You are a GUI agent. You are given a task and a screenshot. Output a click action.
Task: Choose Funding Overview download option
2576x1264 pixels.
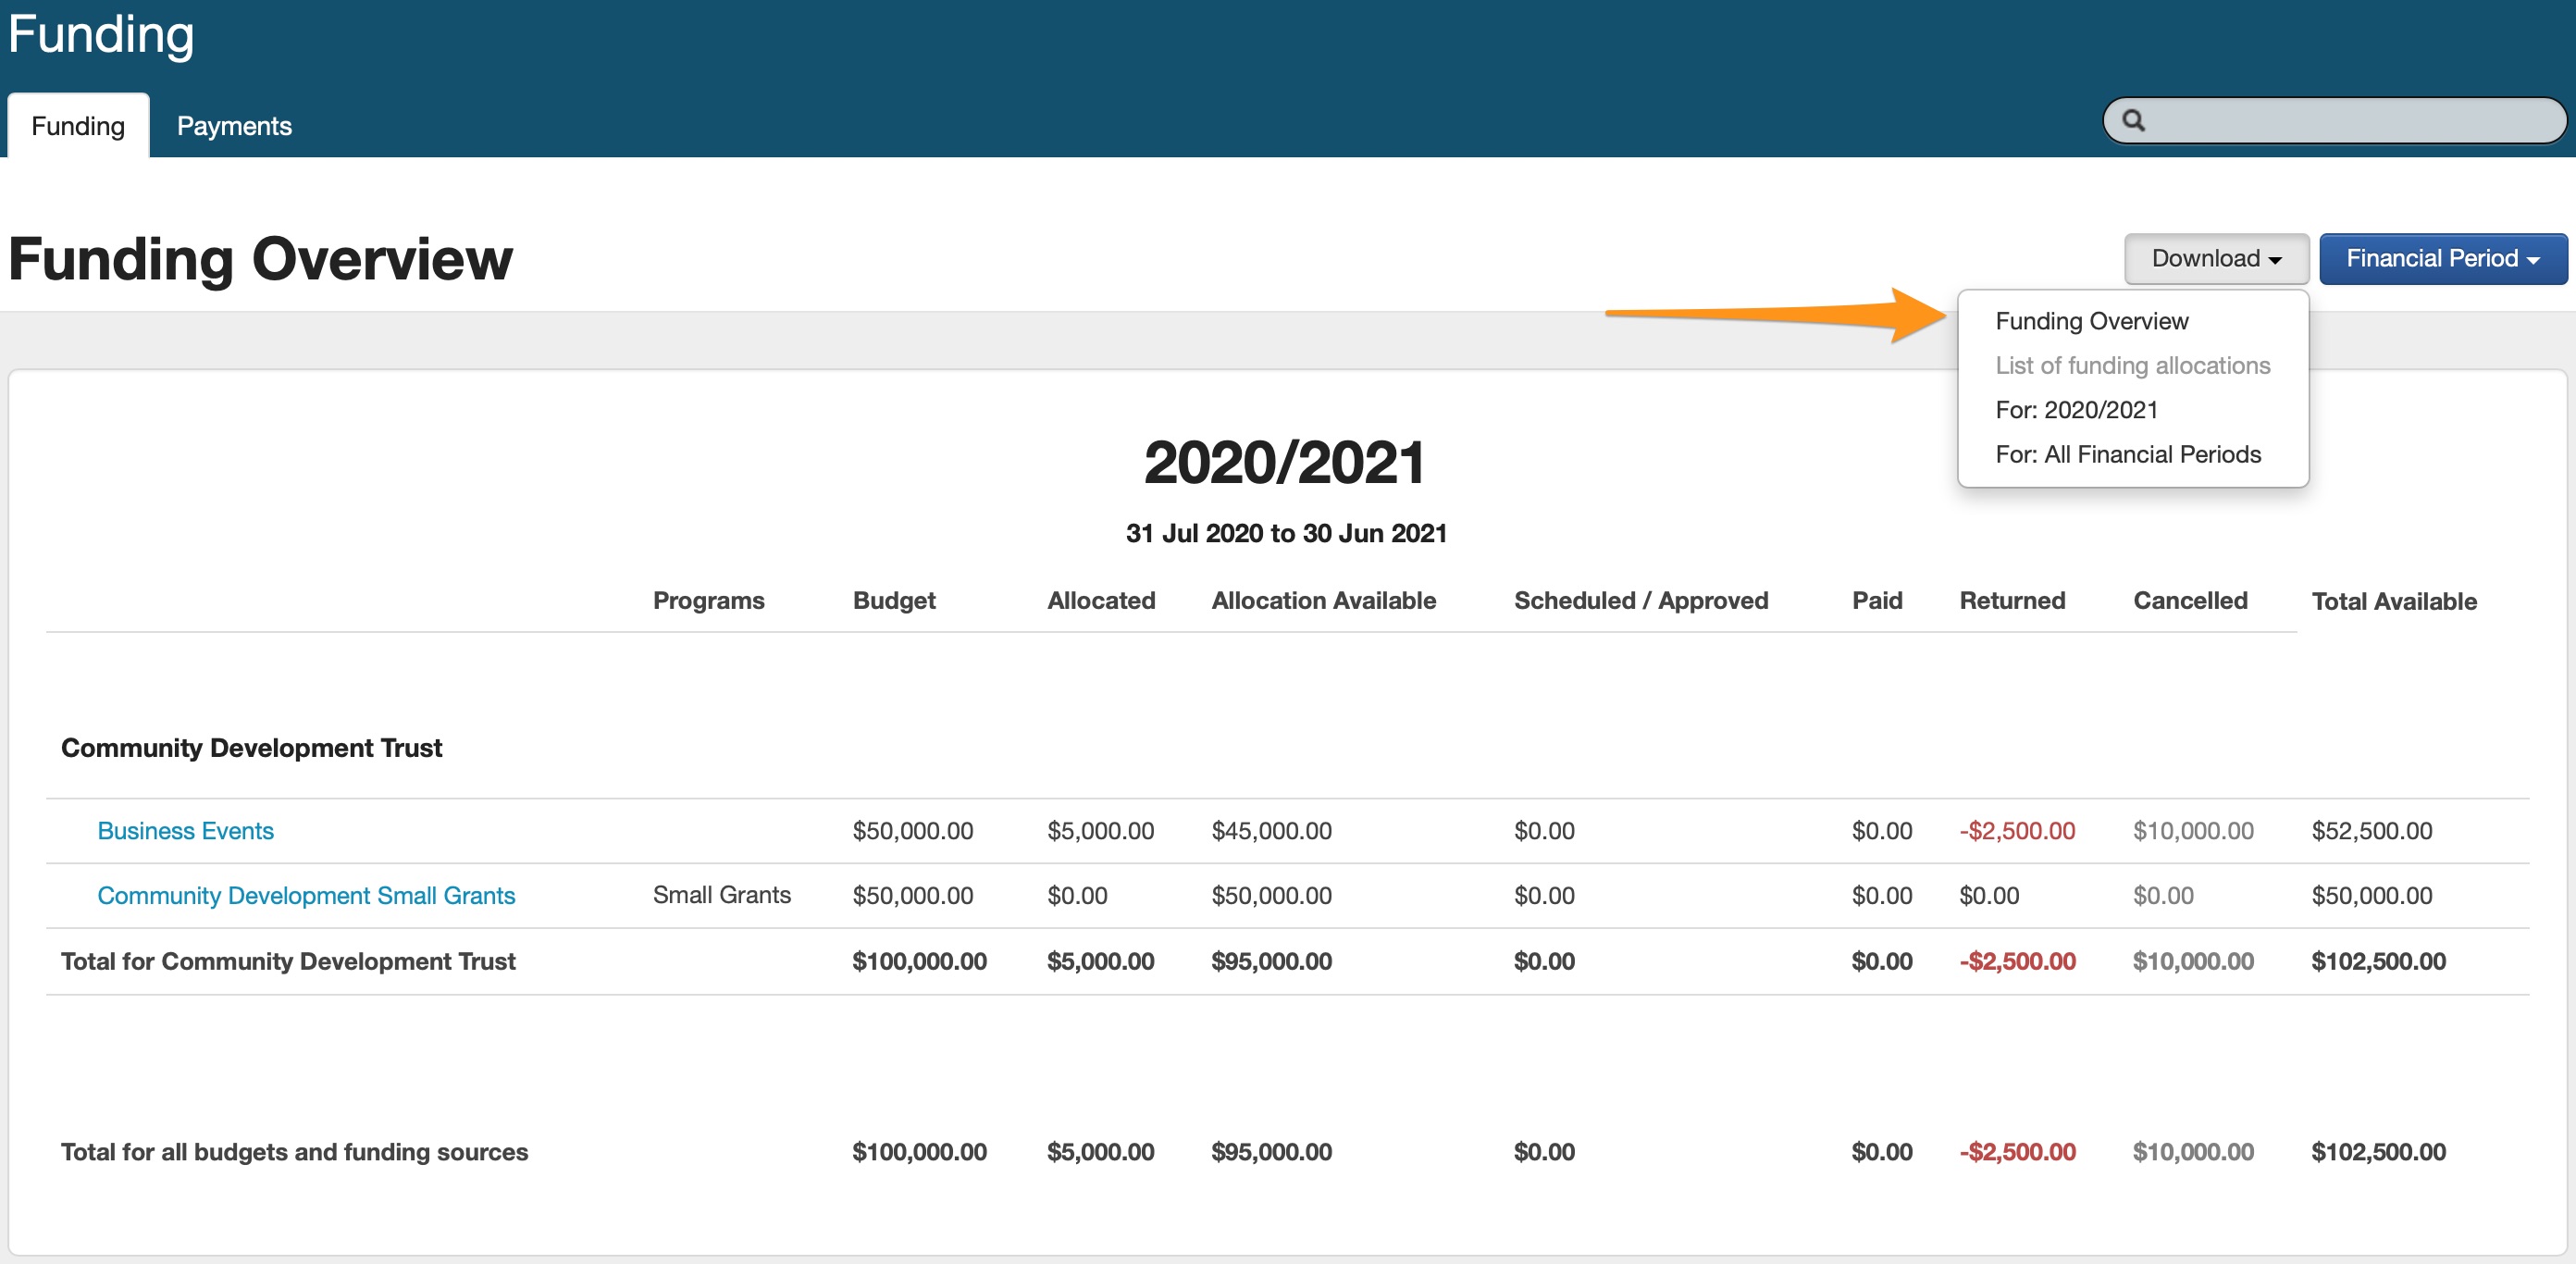2091,321
